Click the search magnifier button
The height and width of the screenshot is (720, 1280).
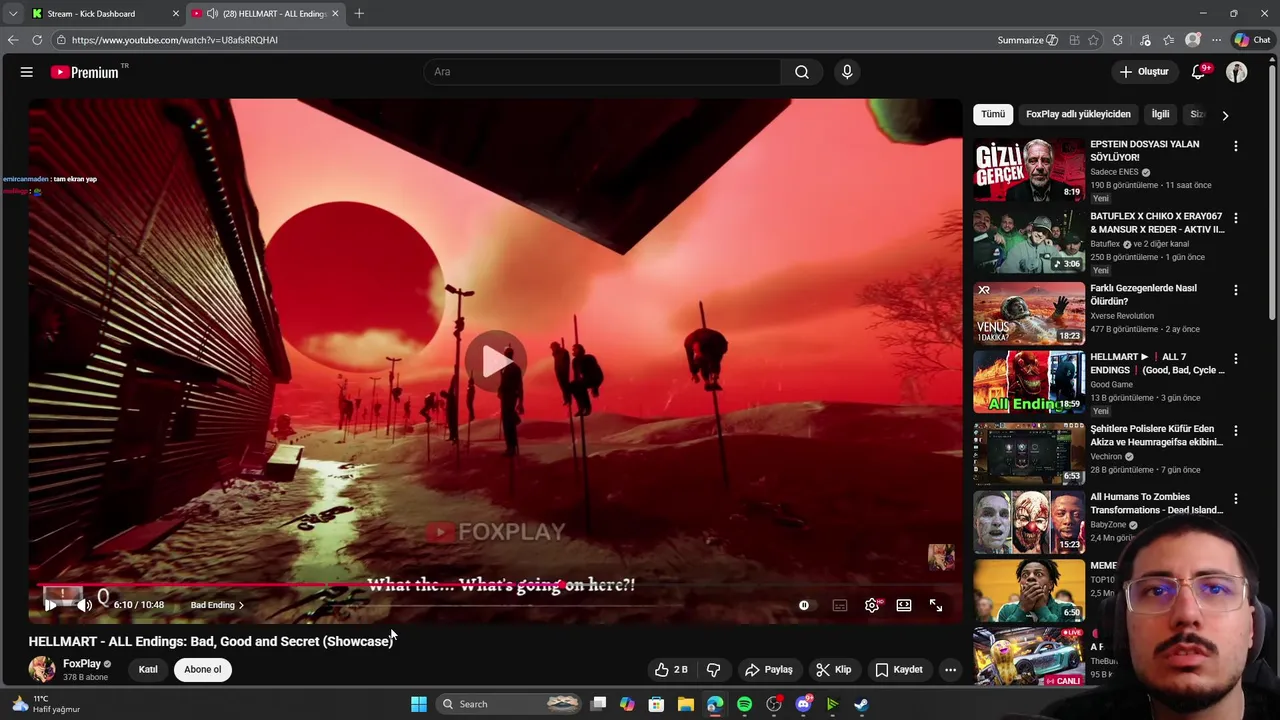pyautogui.click(x=802, y=72)
